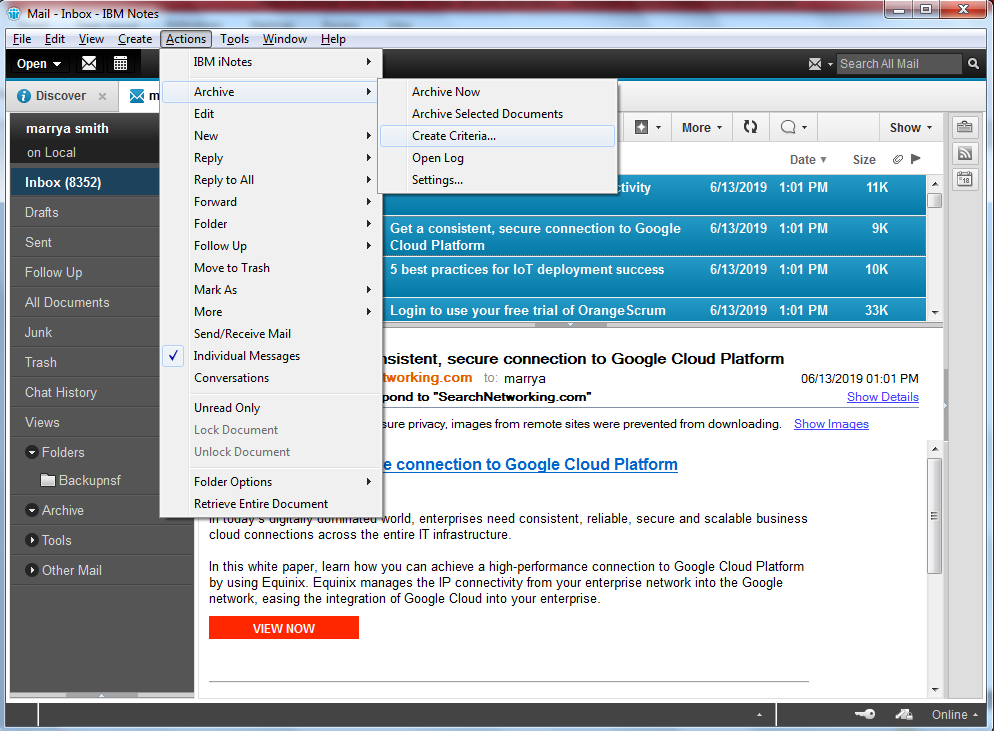Click the RSS feeds icon on the right sidebar
This screenshot has height=731, width=994.
pyautogui.click(x=964, y=153)
